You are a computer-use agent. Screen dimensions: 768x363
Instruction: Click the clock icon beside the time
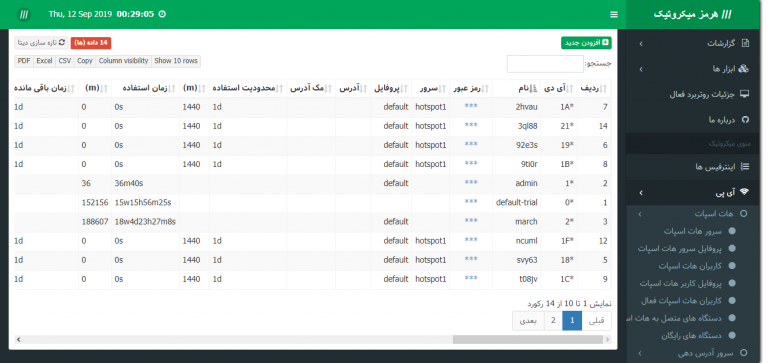(163, 14)
